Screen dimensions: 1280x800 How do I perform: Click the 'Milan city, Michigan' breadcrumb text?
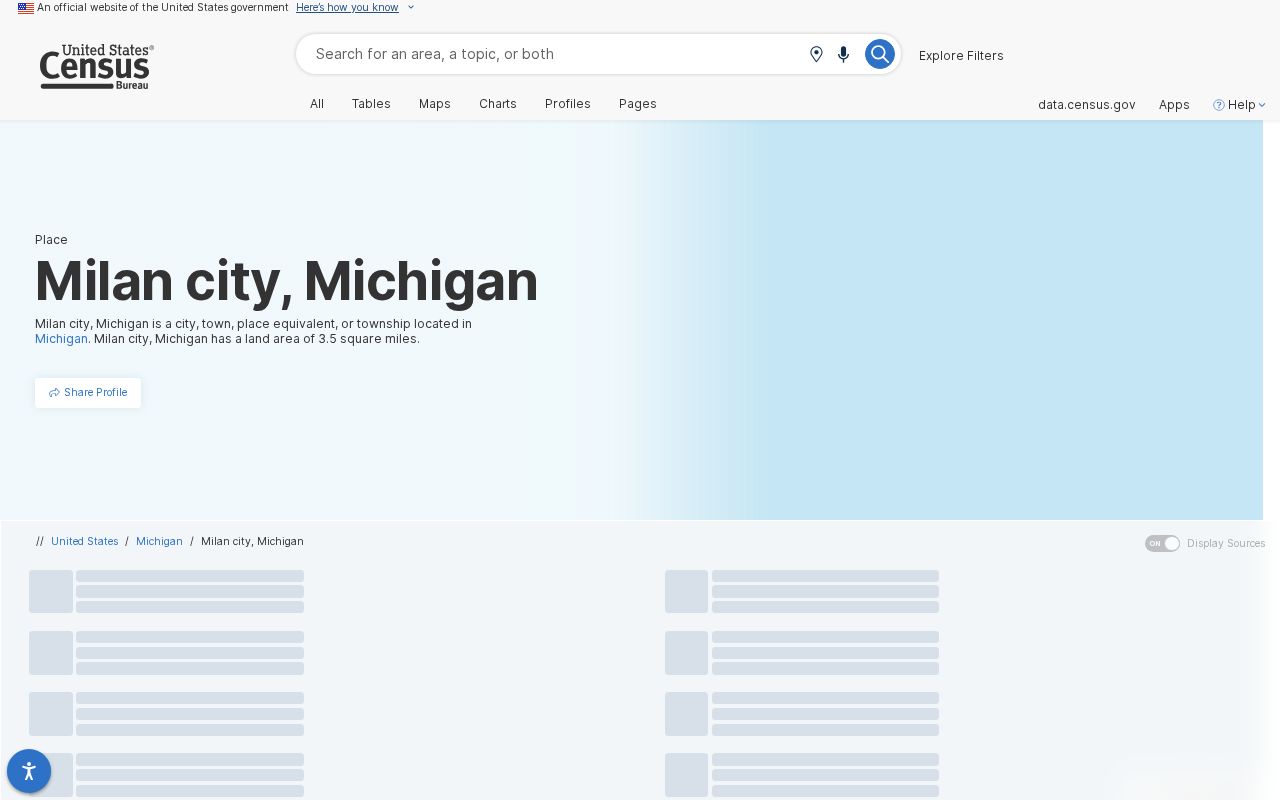click(252, 541)
